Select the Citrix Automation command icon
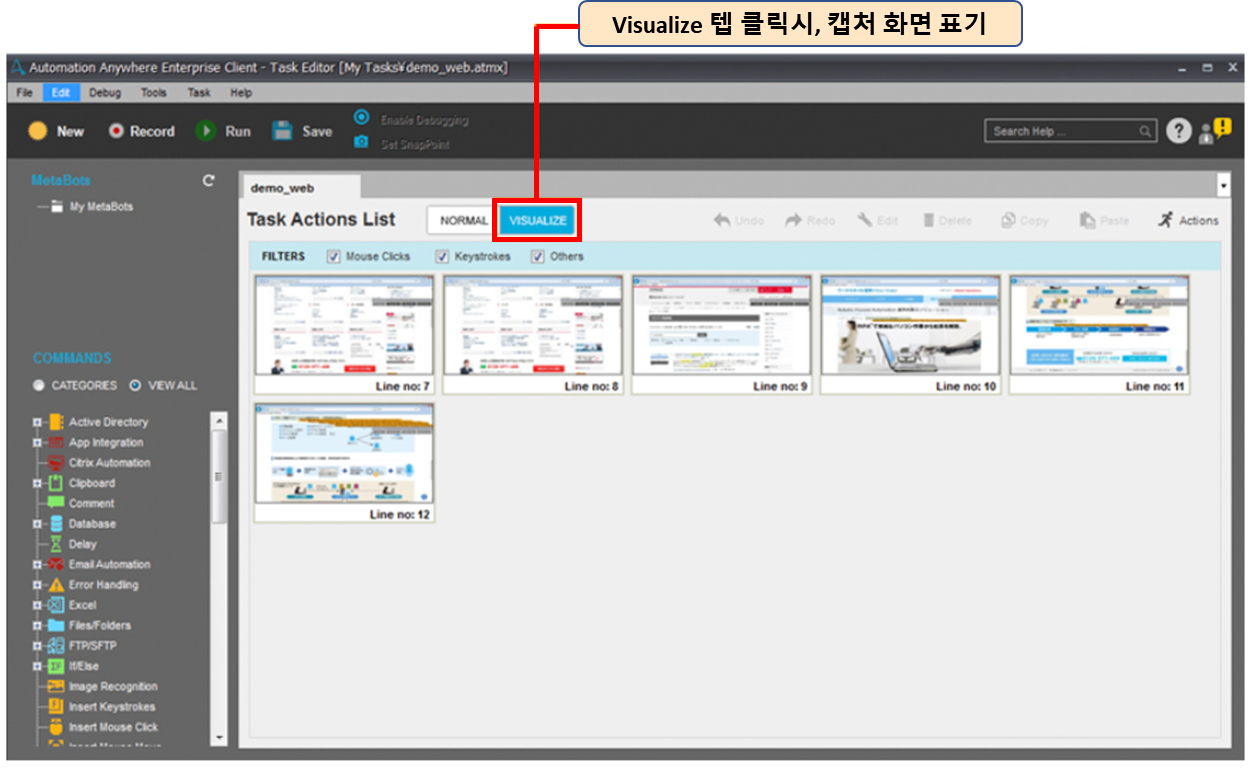The image size is (1256, 768). [x=56, y=463]
